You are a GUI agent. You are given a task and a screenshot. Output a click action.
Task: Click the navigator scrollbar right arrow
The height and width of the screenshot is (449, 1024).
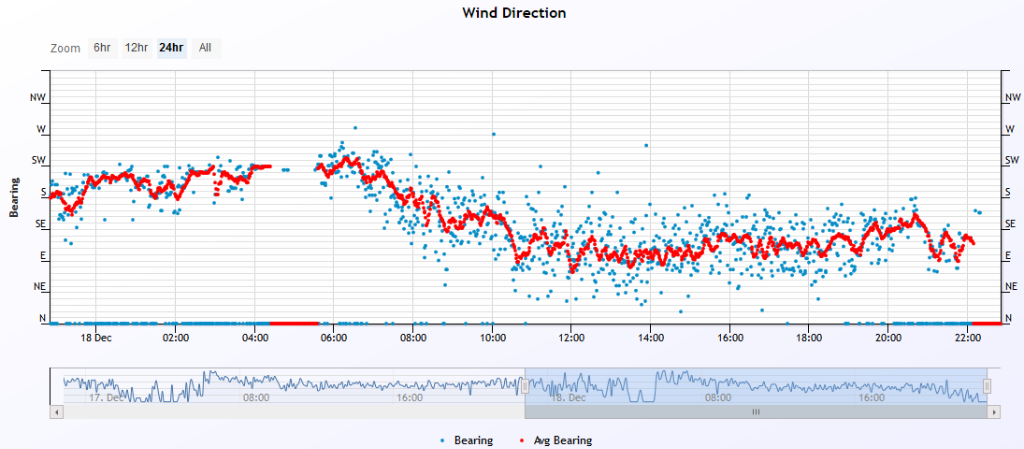[x=994, y=412]
